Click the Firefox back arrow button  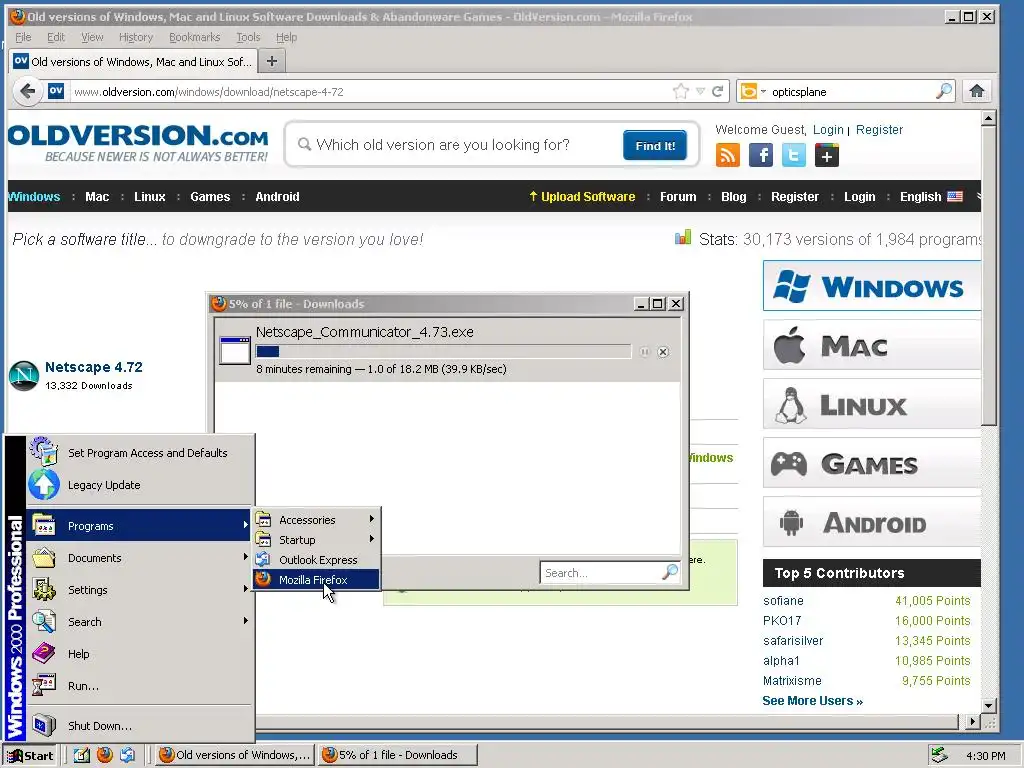pos(27,91)
